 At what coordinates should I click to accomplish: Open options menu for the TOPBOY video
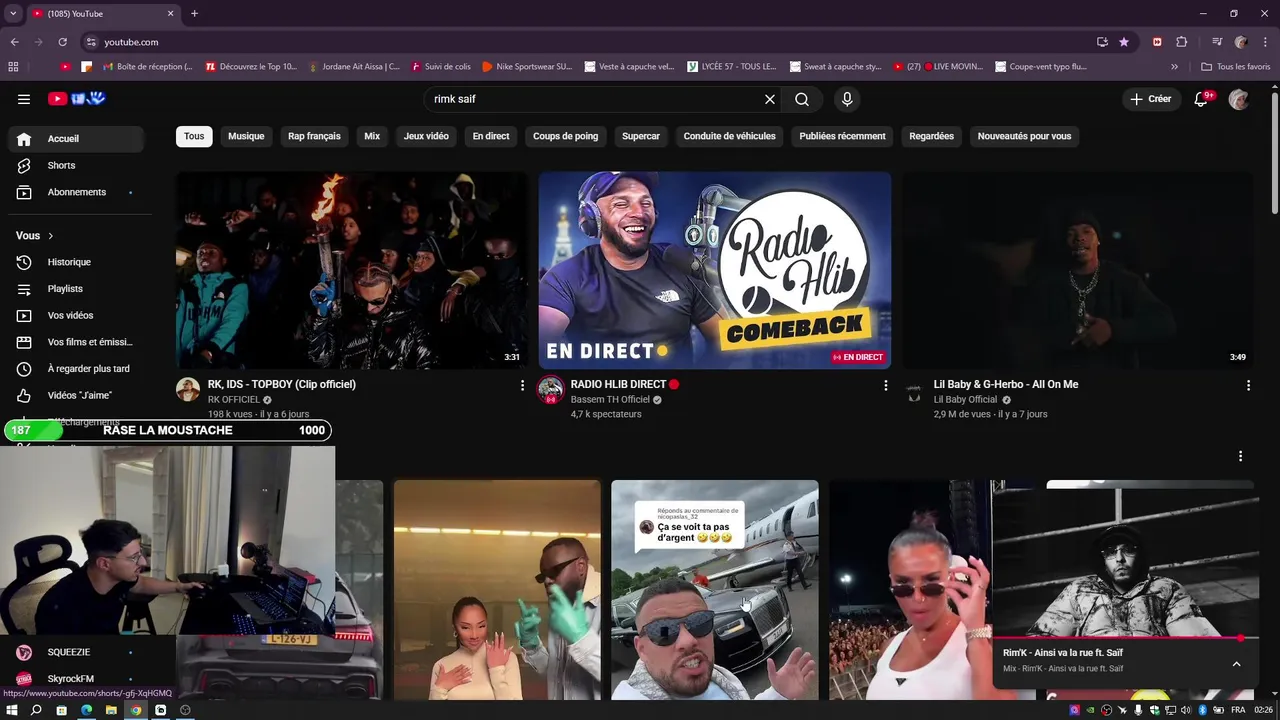[x=522, y=385]
